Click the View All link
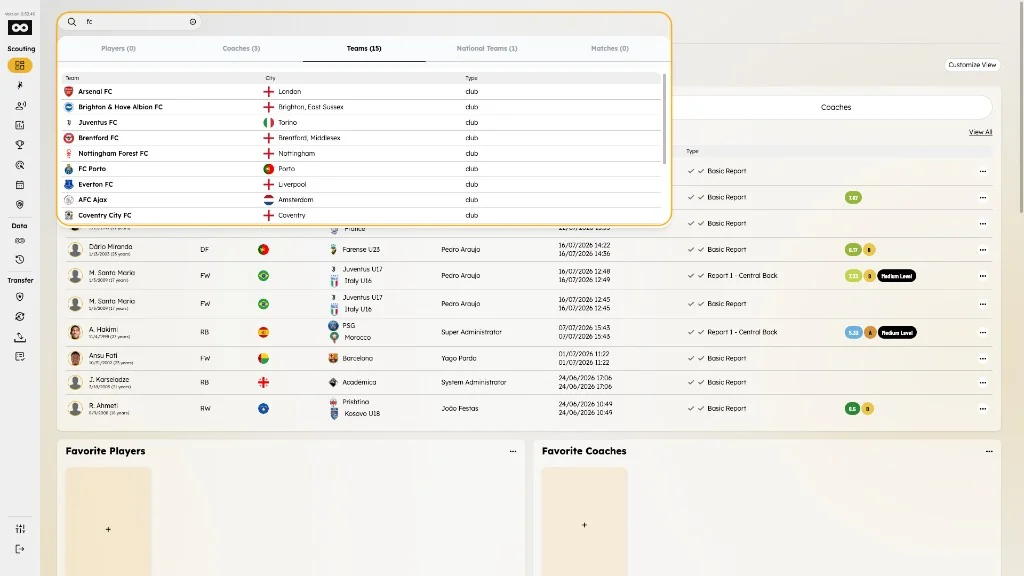This screenshot has height=576, width=1024. pyautogui.click(x=980, y=132)
